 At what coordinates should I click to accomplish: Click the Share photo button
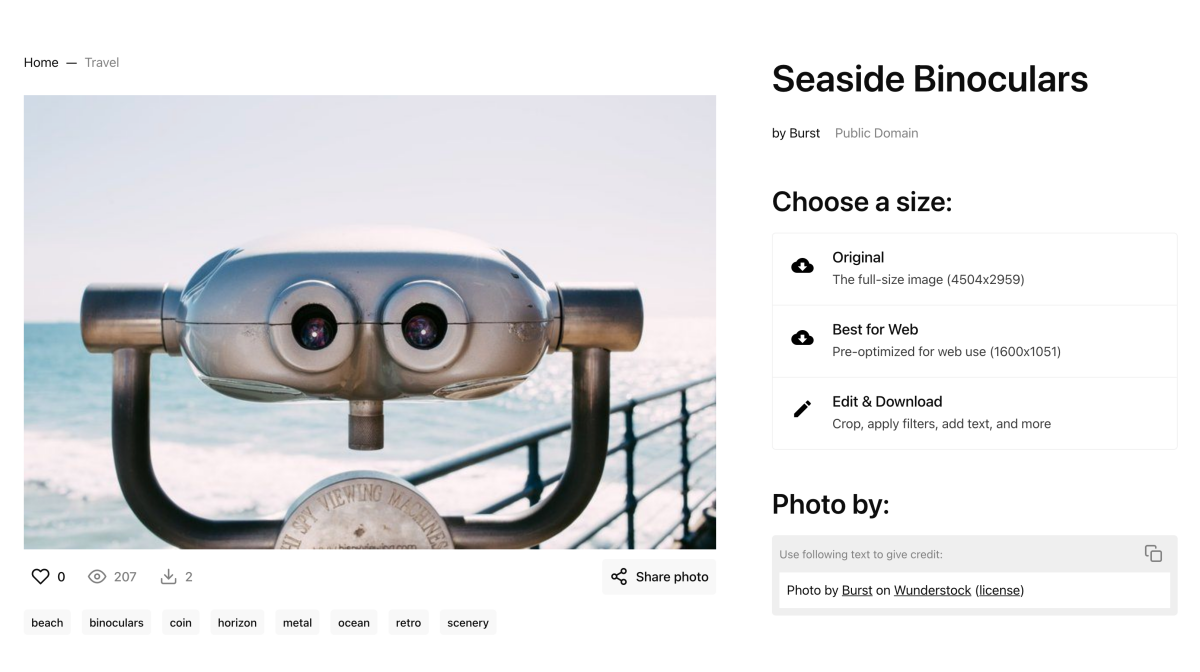[x=659, y=577]
